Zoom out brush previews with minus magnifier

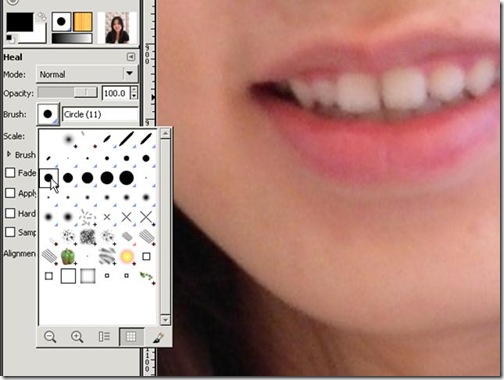point(50,337)
